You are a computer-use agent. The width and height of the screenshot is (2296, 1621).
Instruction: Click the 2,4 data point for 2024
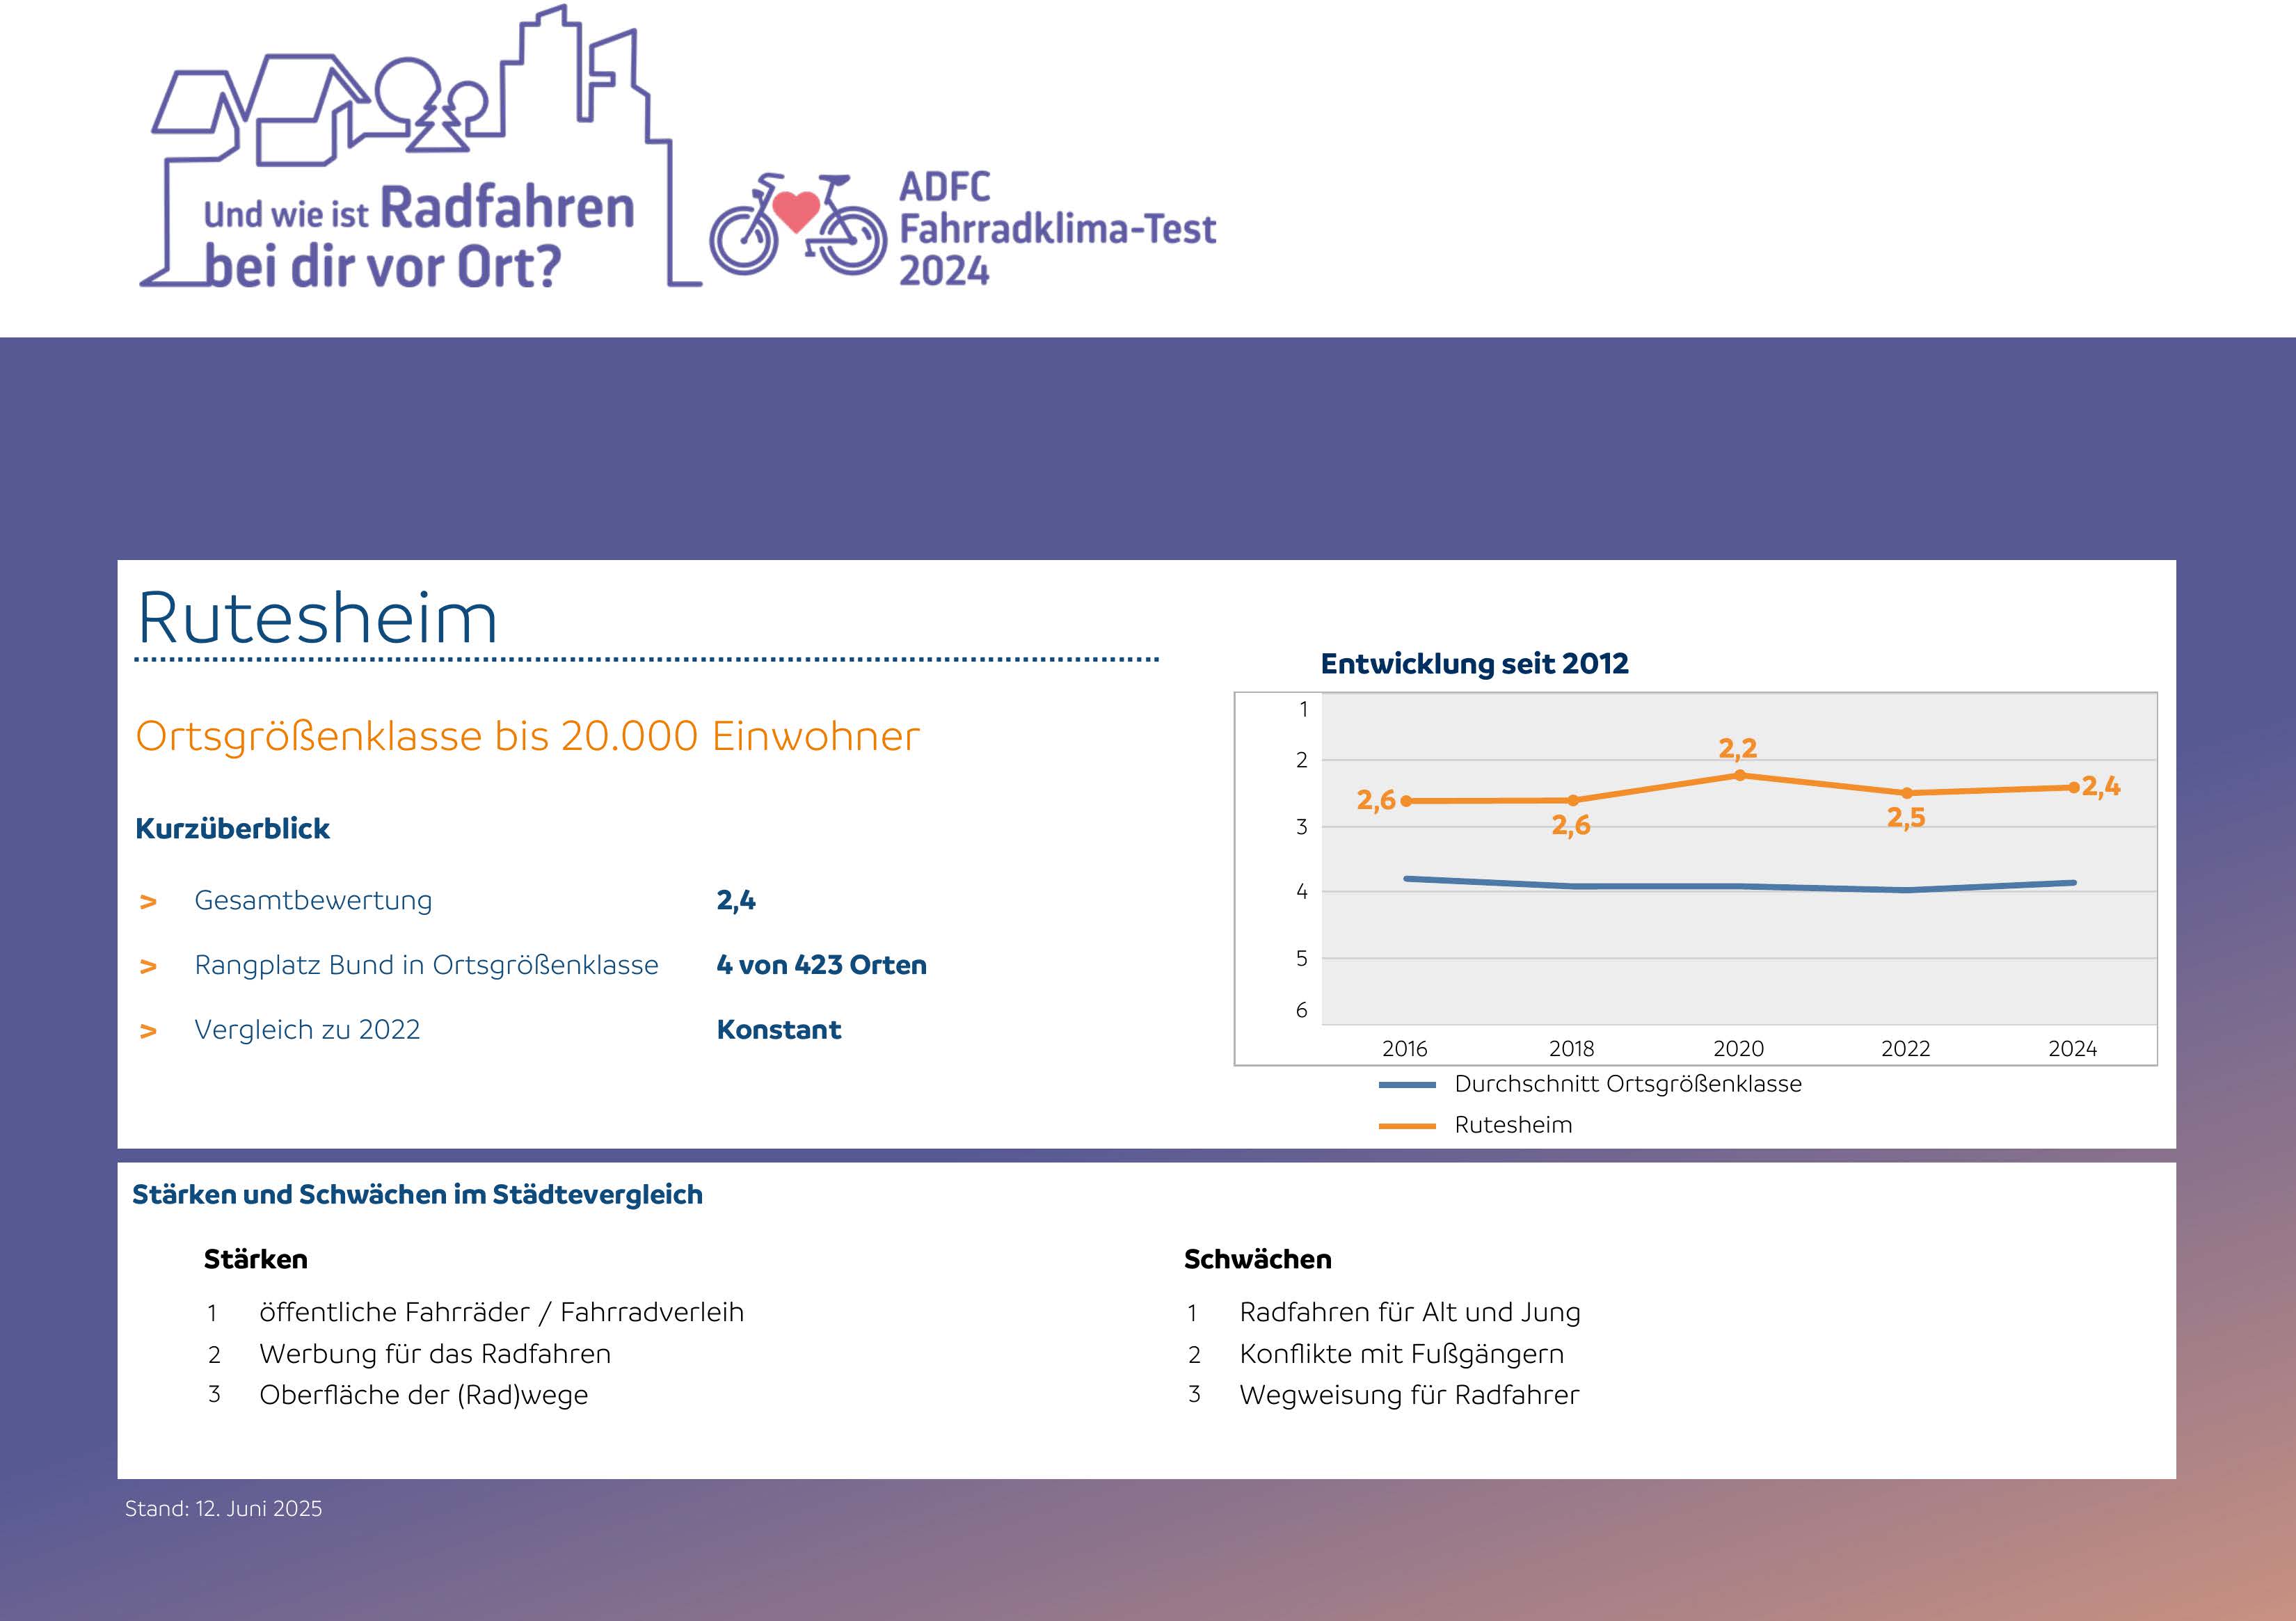coord(2073,788)
